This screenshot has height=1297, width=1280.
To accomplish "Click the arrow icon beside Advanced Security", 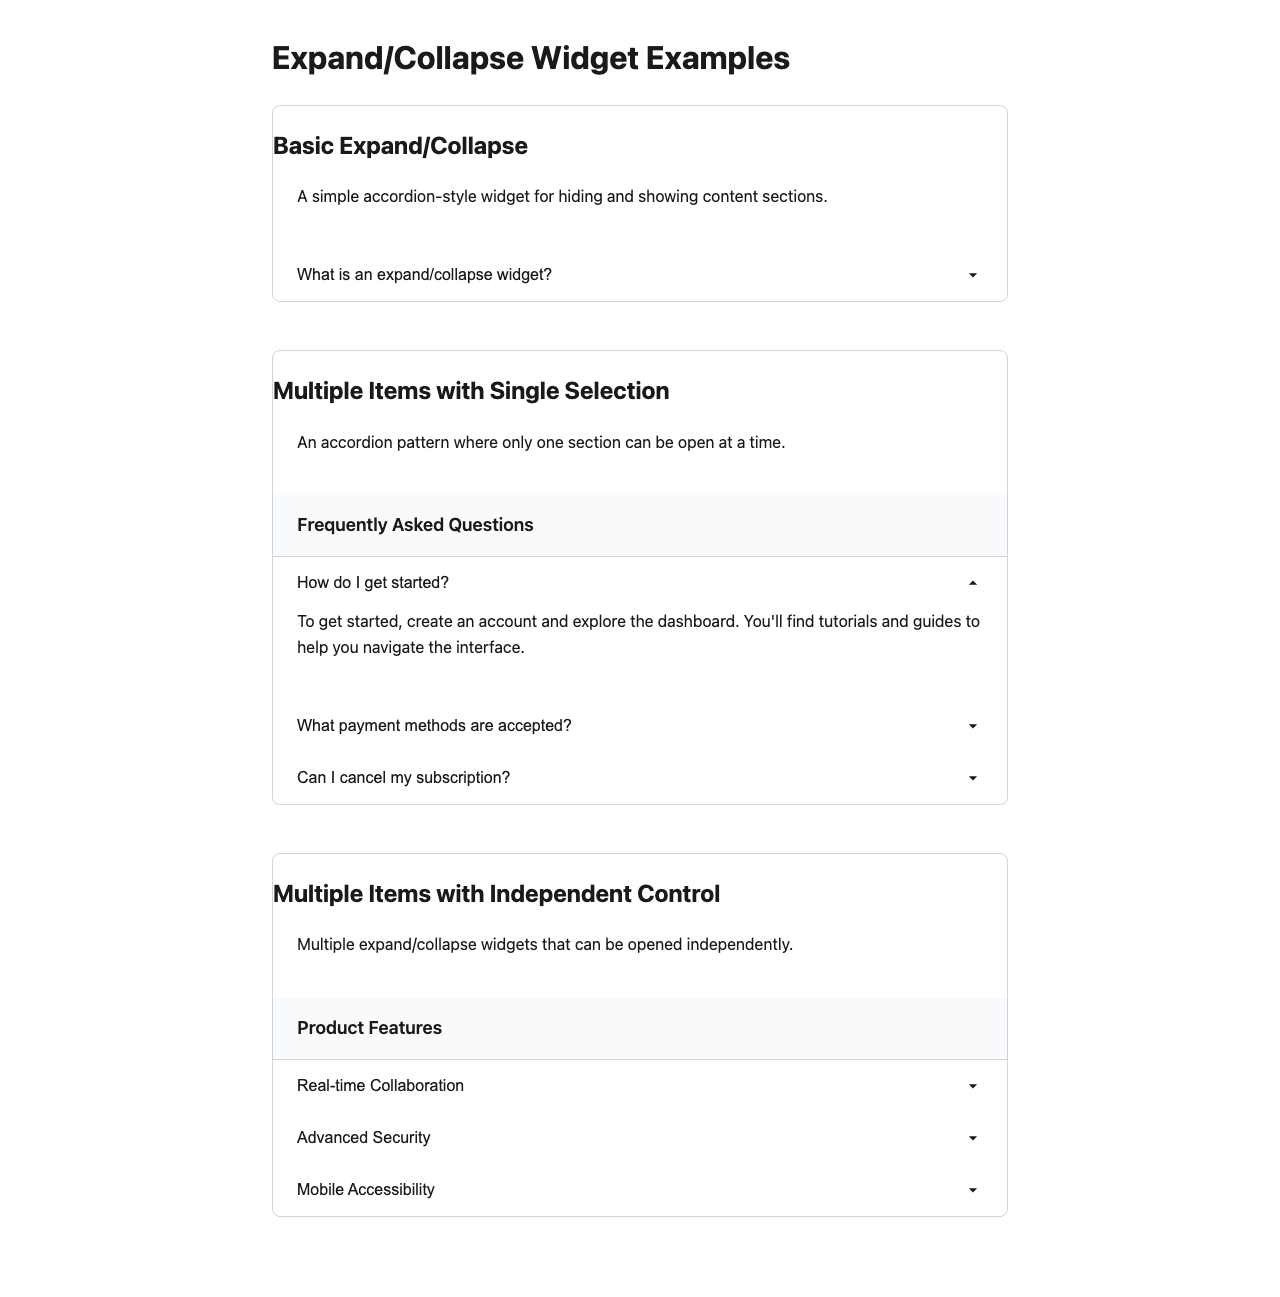I will coord(973,1138).
